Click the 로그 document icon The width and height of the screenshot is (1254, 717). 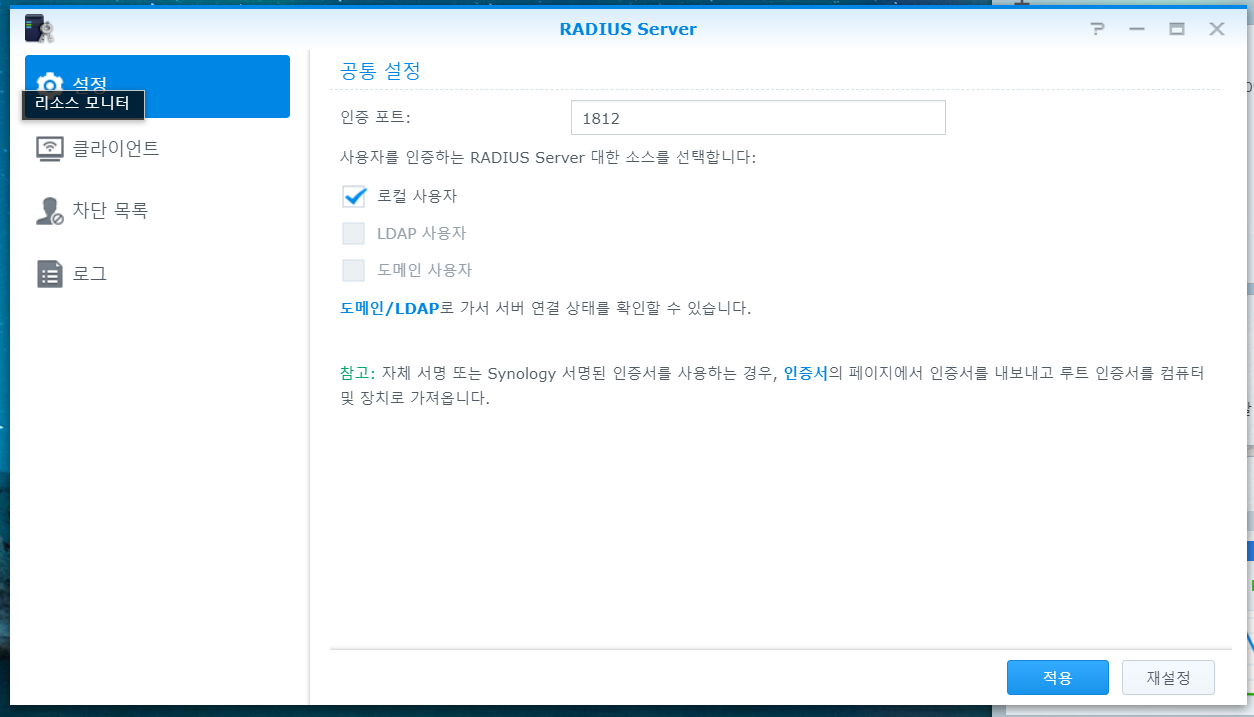[49, 274]
